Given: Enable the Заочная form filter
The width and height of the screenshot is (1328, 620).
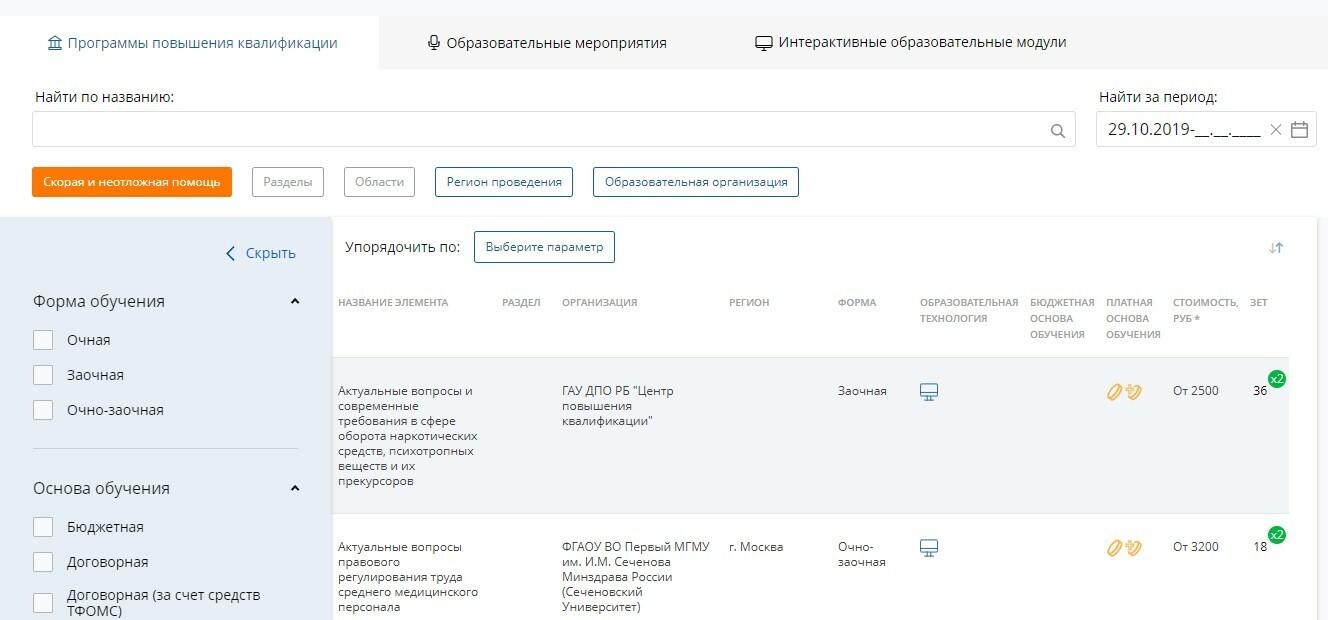Looking at the screenshot, I should pos(43,375).
